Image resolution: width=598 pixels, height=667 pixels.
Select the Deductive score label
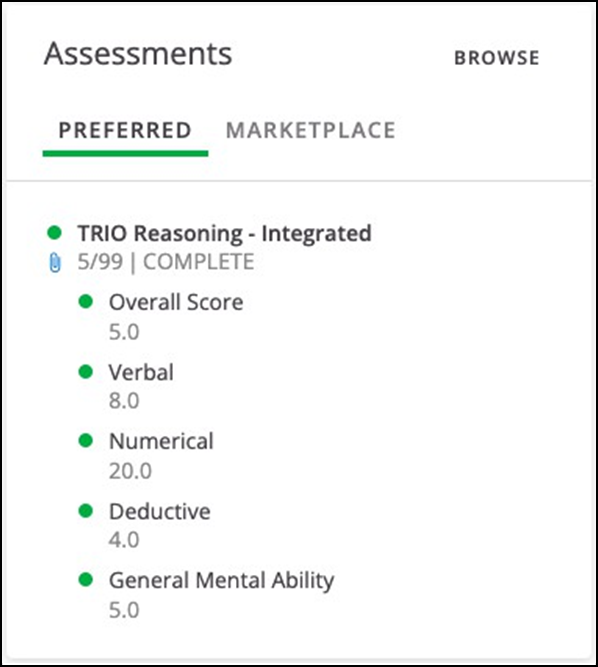159,511
